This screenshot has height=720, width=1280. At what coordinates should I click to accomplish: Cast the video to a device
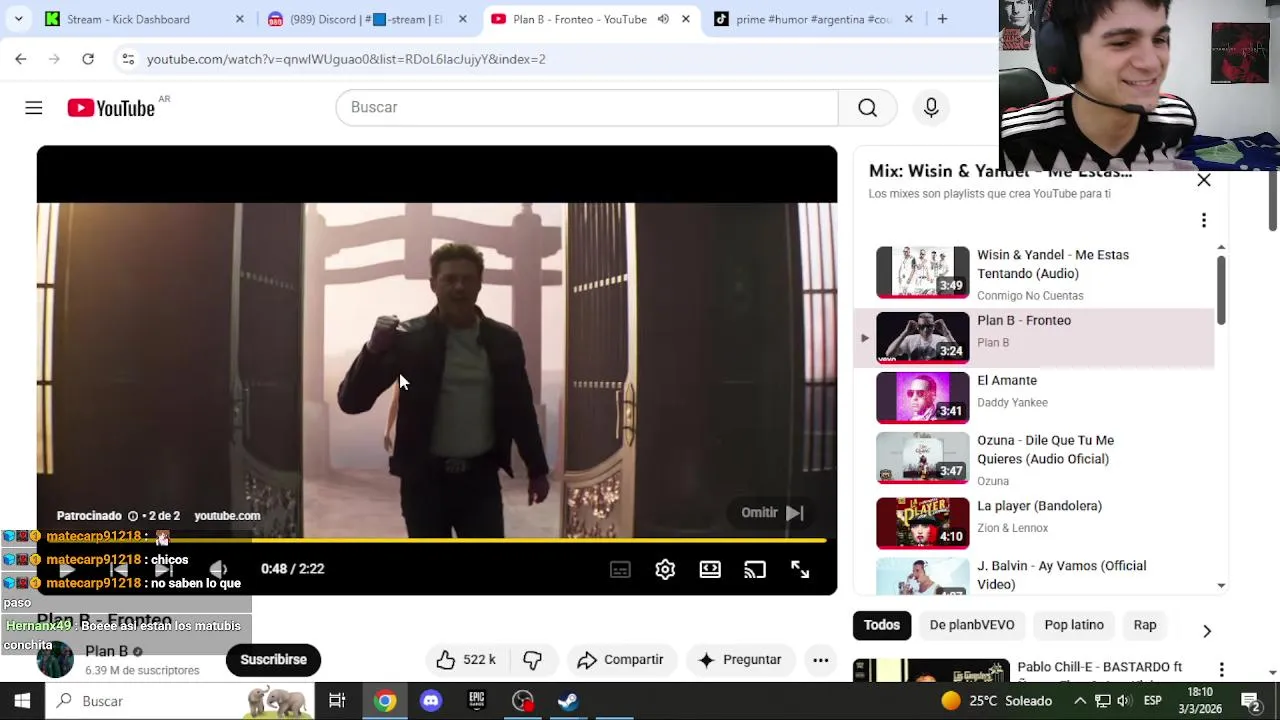pos(755,569)
